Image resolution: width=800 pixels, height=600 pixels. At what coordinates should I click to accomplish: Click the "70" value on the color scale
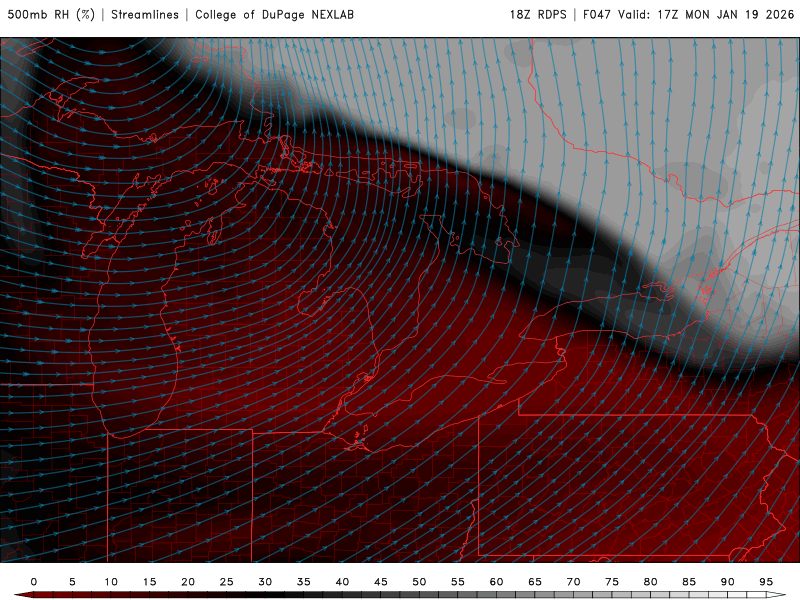pyautogui.click(x=573, y=582)
